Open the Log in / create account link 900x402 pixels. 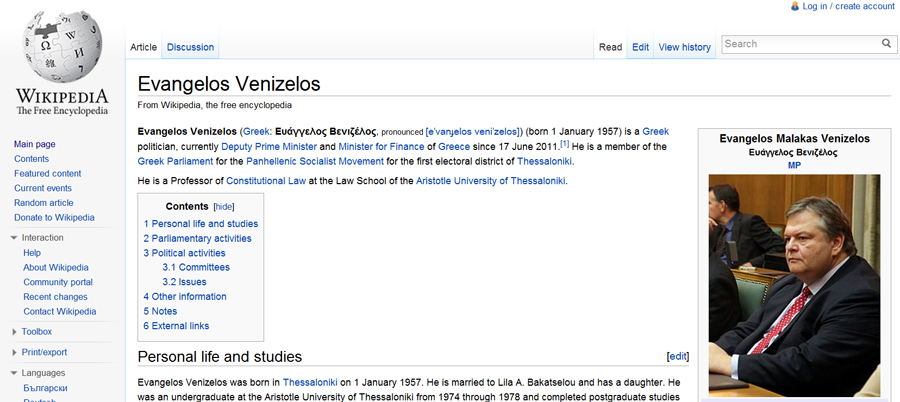click(848, 6)
